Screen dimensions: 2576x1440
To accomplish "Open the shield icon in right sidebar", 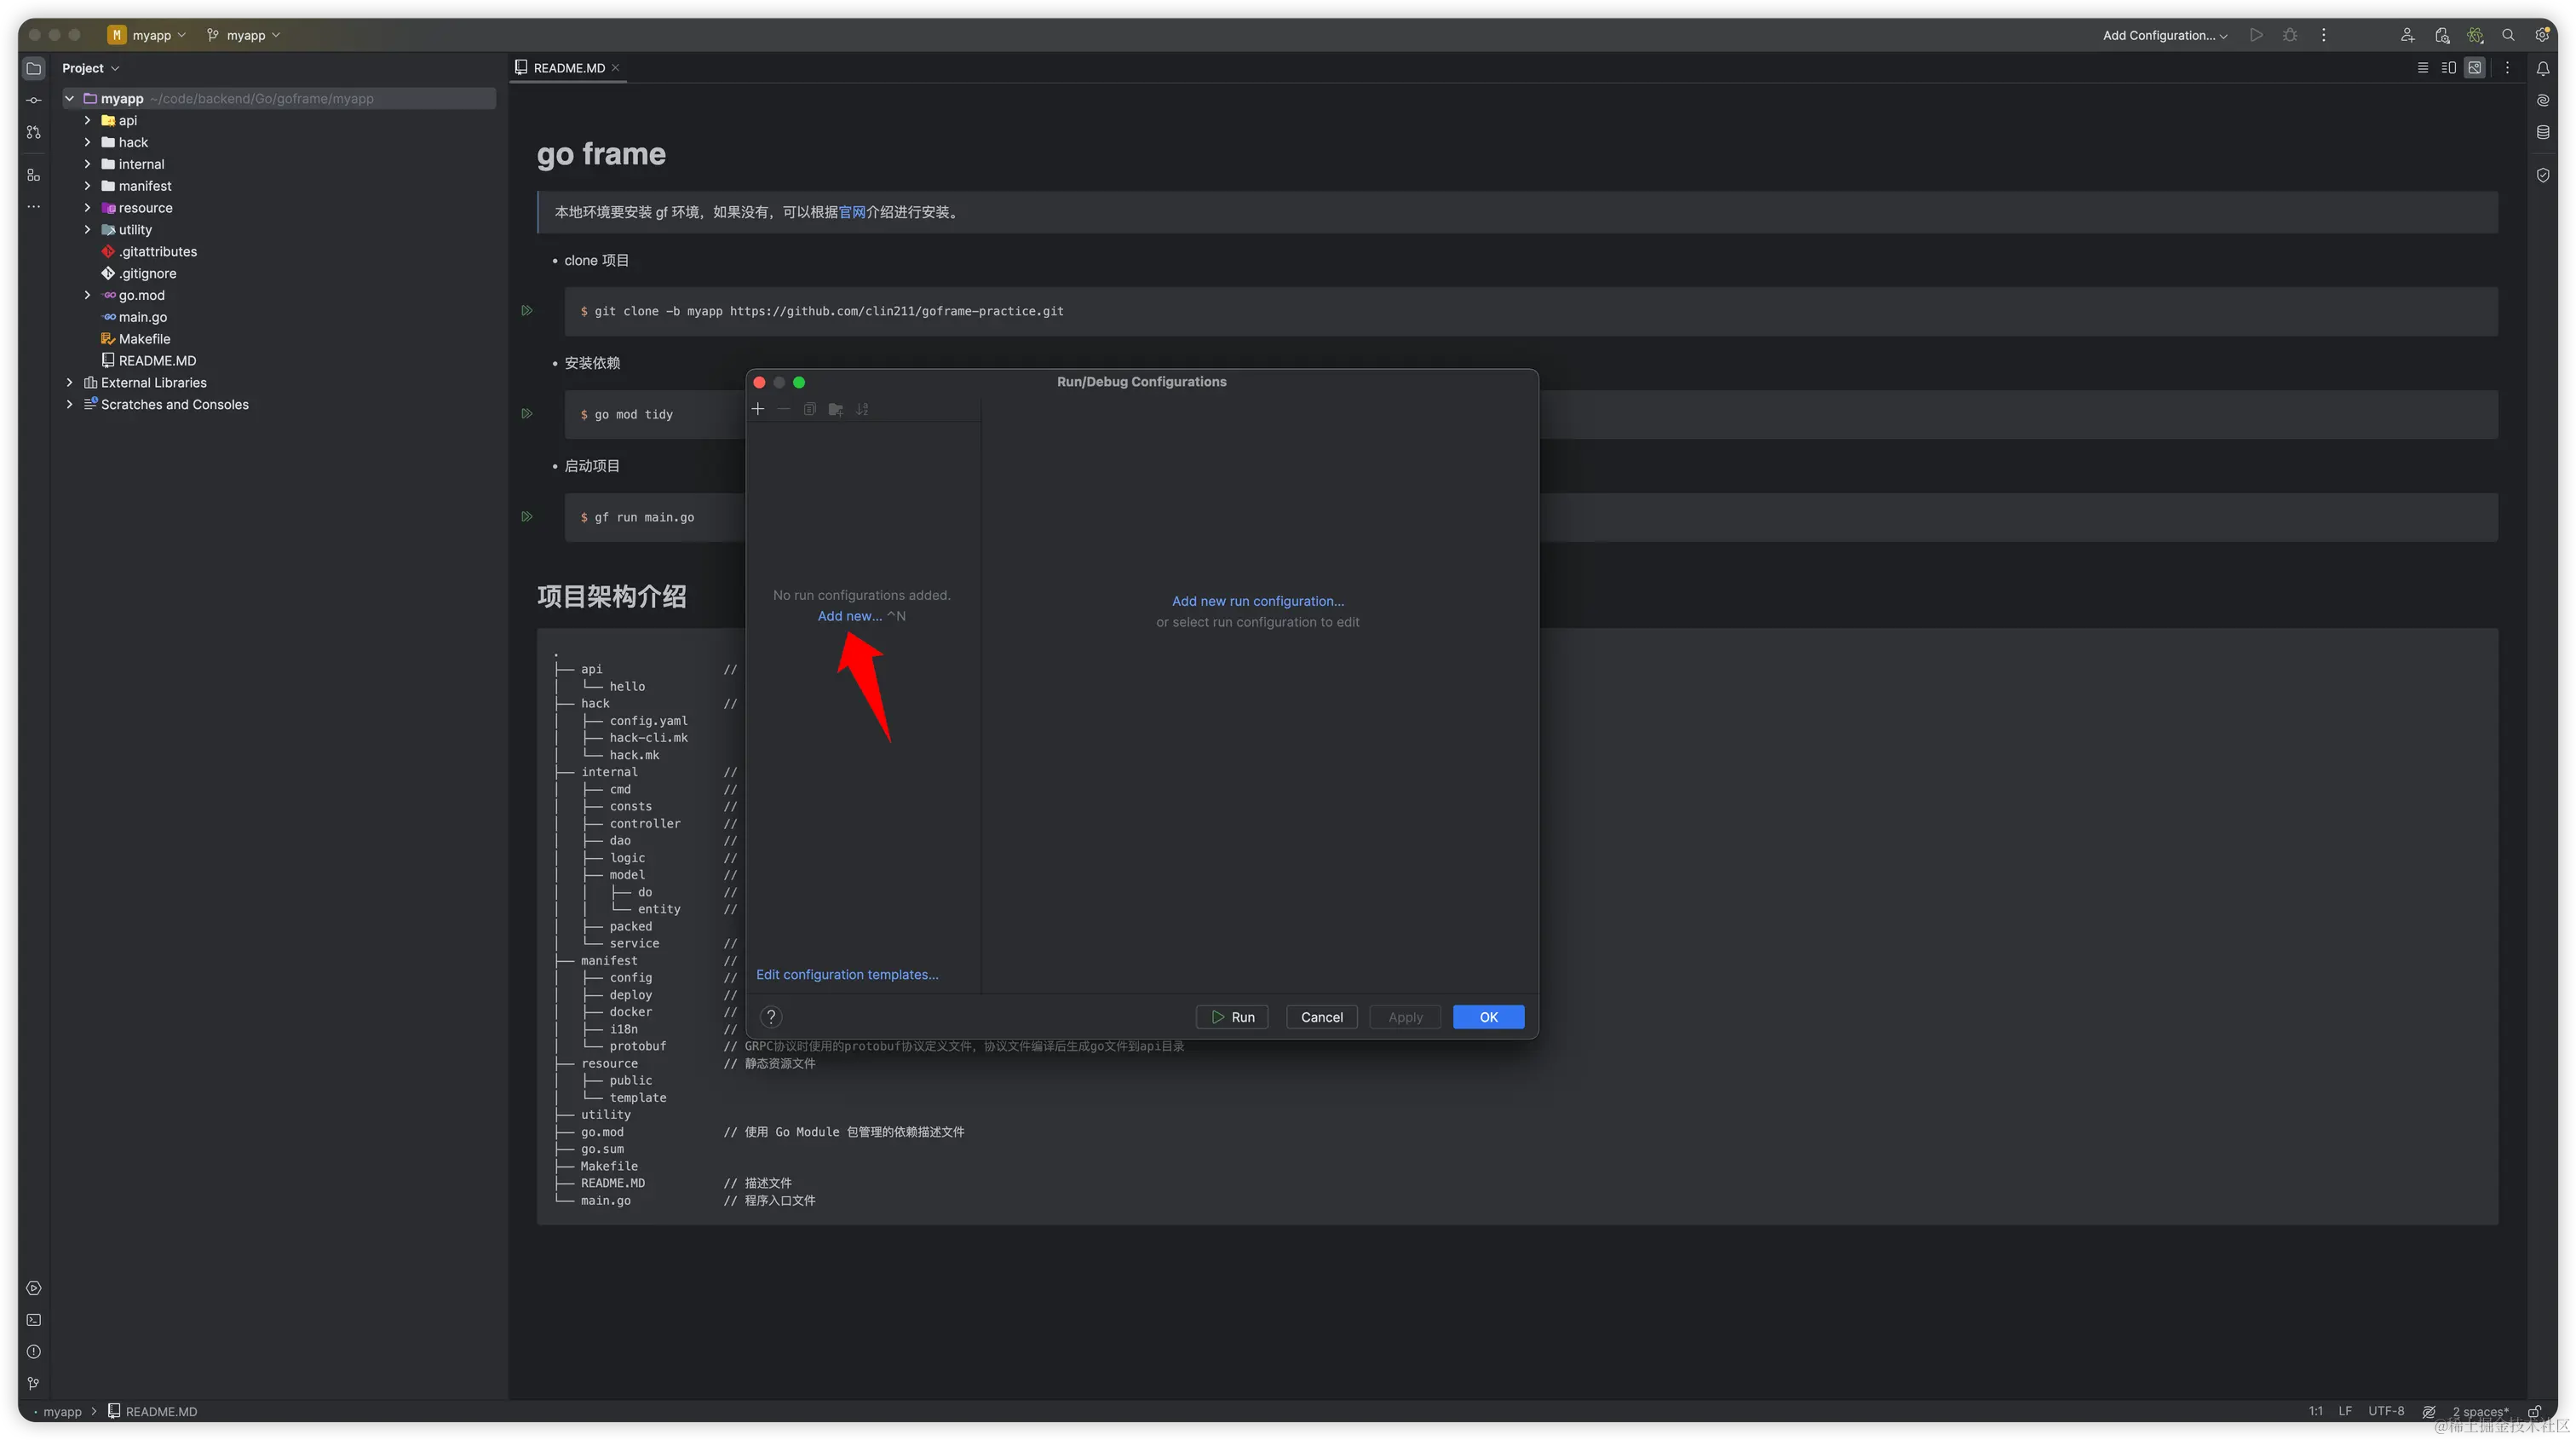I will pyautogui.click(x=2542, y=175).
